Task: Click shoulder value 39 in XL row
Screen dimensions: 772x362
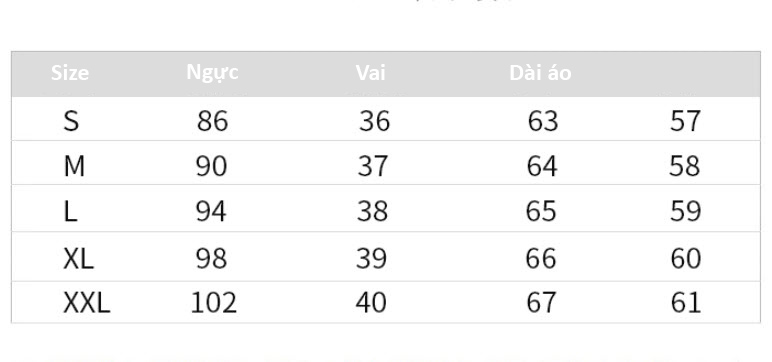Action: (371, 259)
